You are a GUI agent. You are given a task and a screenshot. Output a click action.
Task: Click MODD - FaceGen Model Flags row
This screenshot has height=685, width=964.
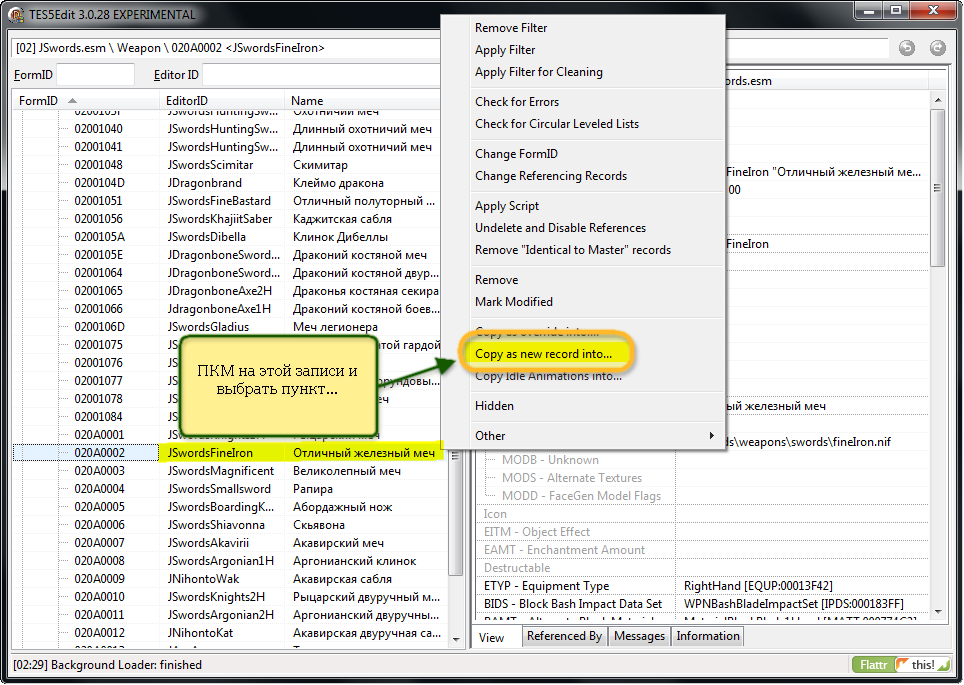(x=703, y=496)
